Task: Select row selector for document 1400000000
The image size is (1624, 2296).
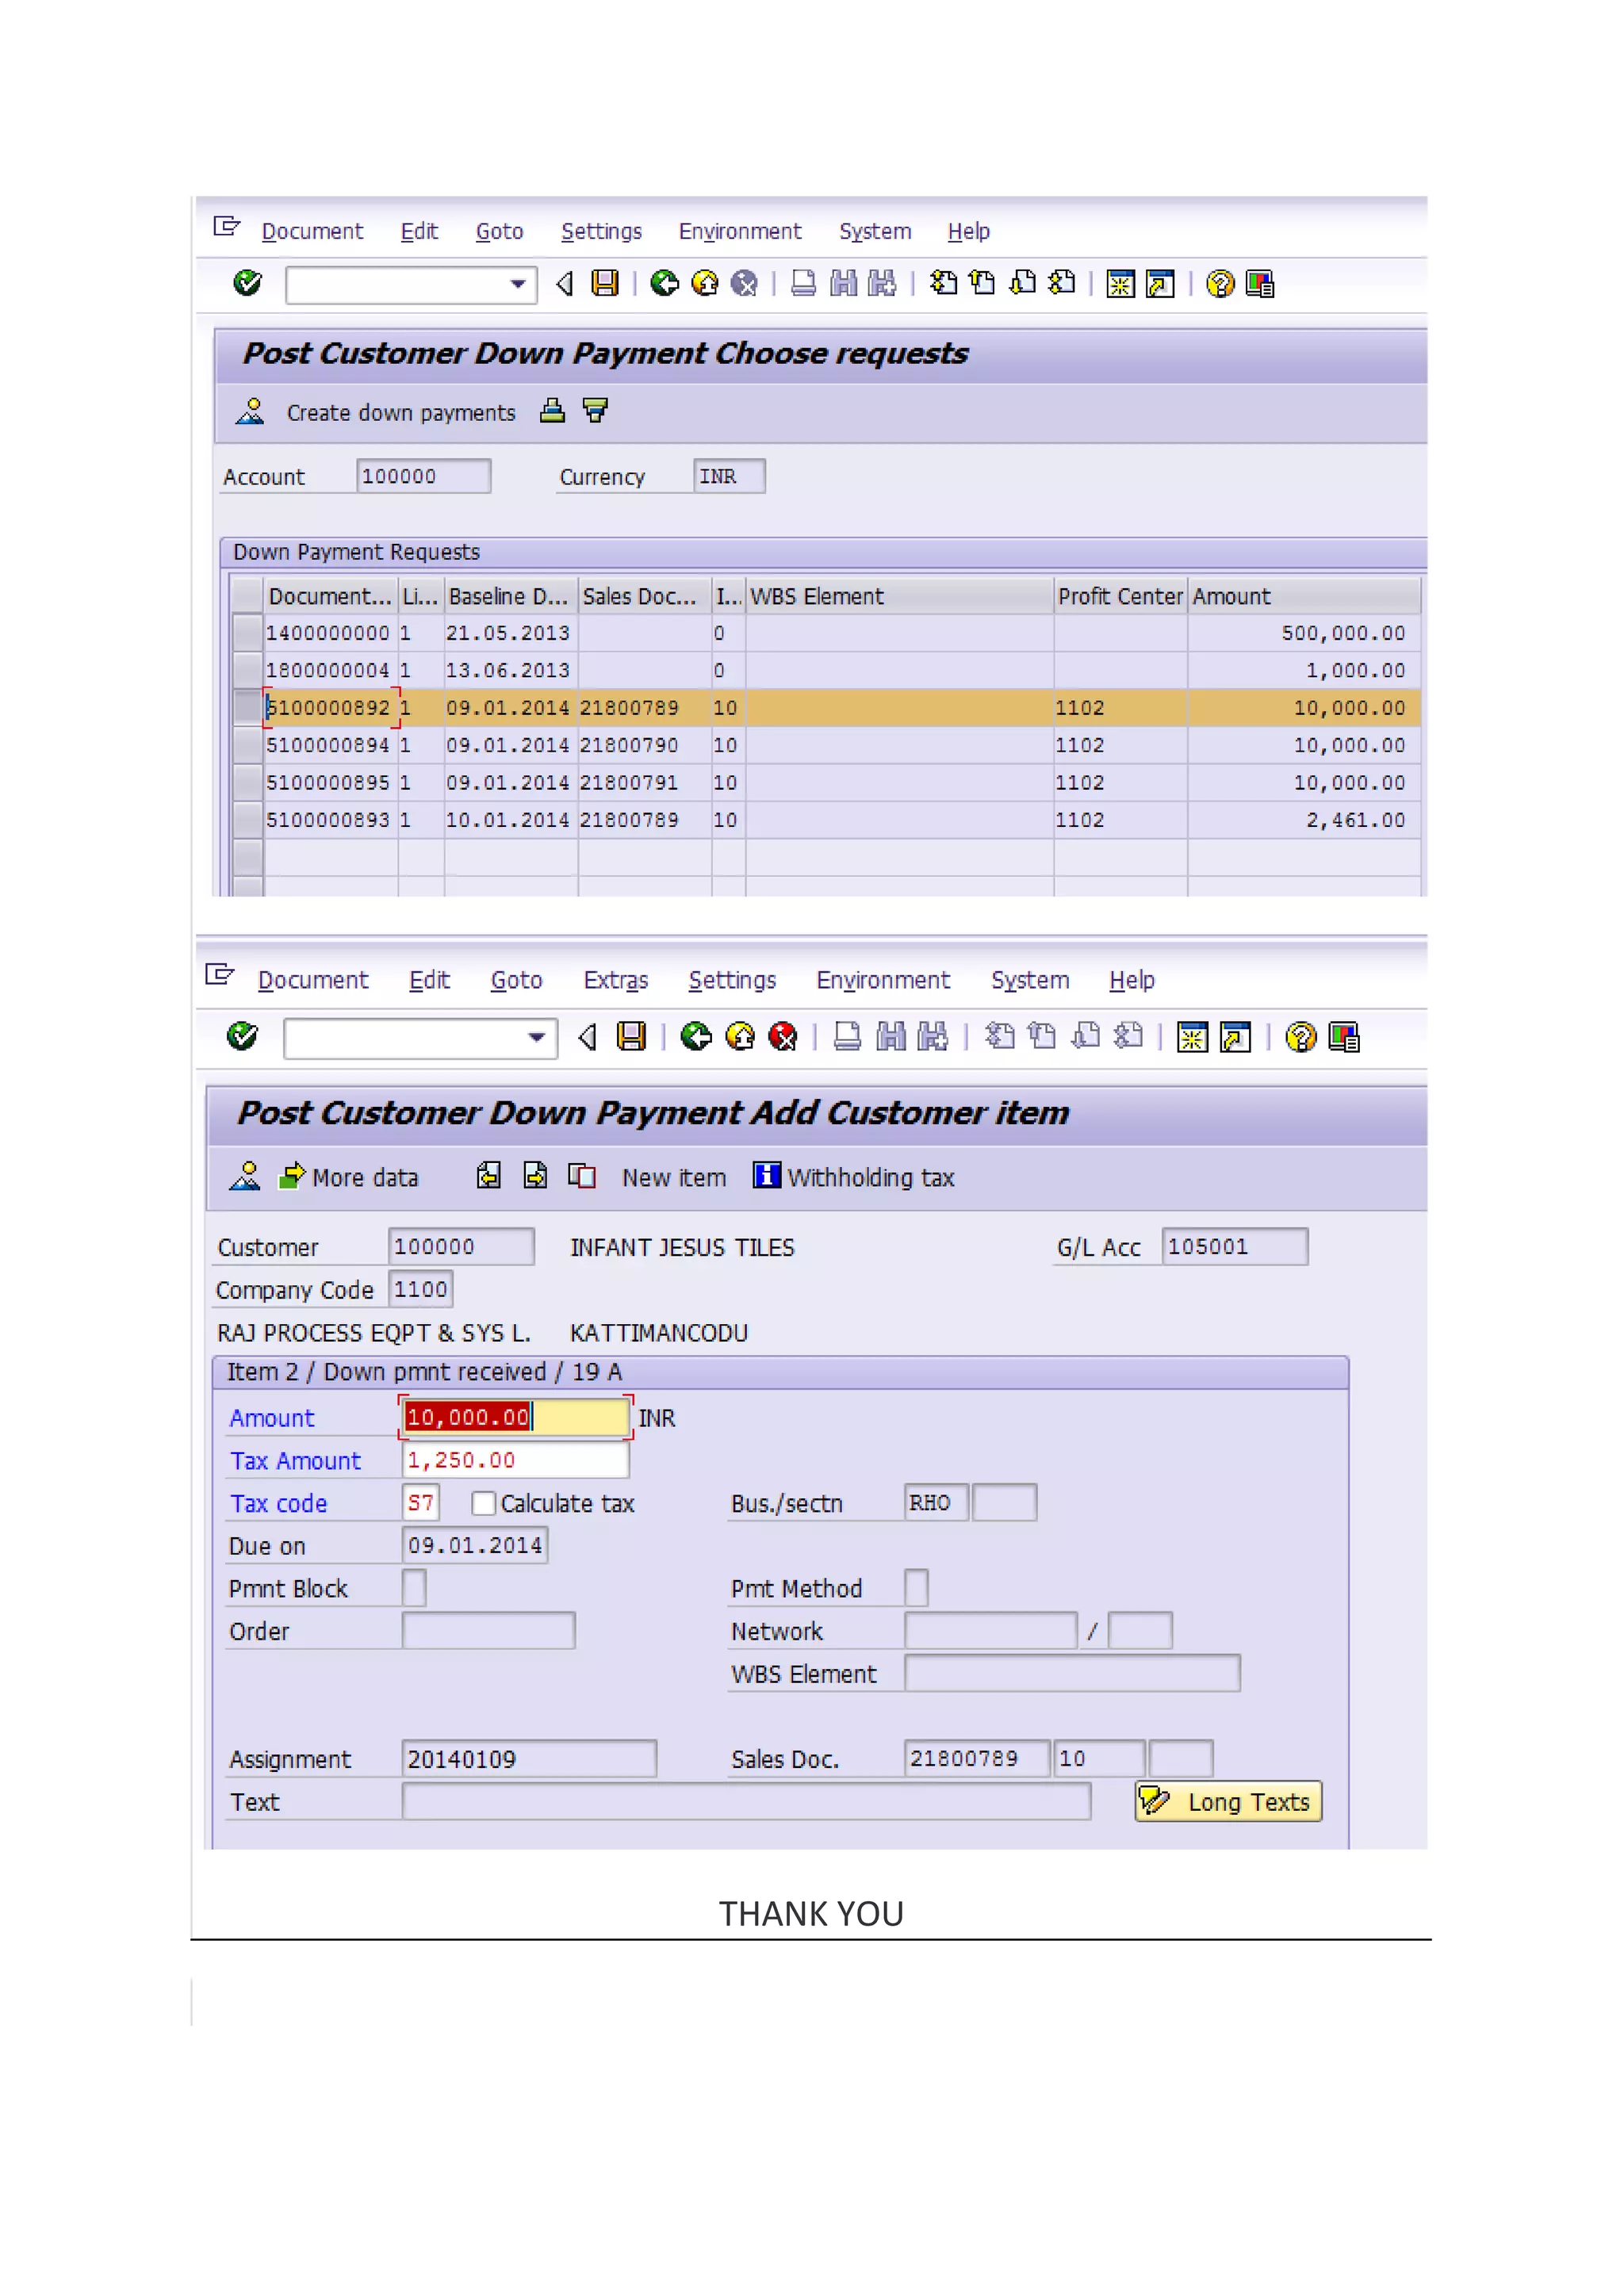Action: tap(247, 633)
